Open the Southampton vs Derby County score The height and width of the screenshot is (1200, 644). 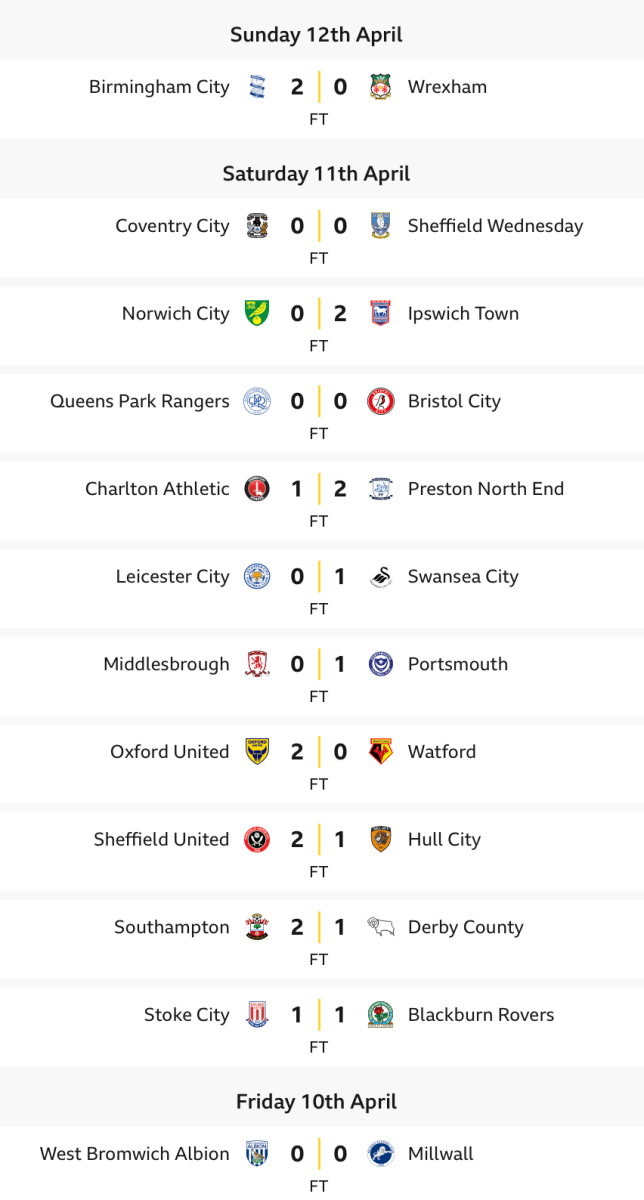[318, 927]
